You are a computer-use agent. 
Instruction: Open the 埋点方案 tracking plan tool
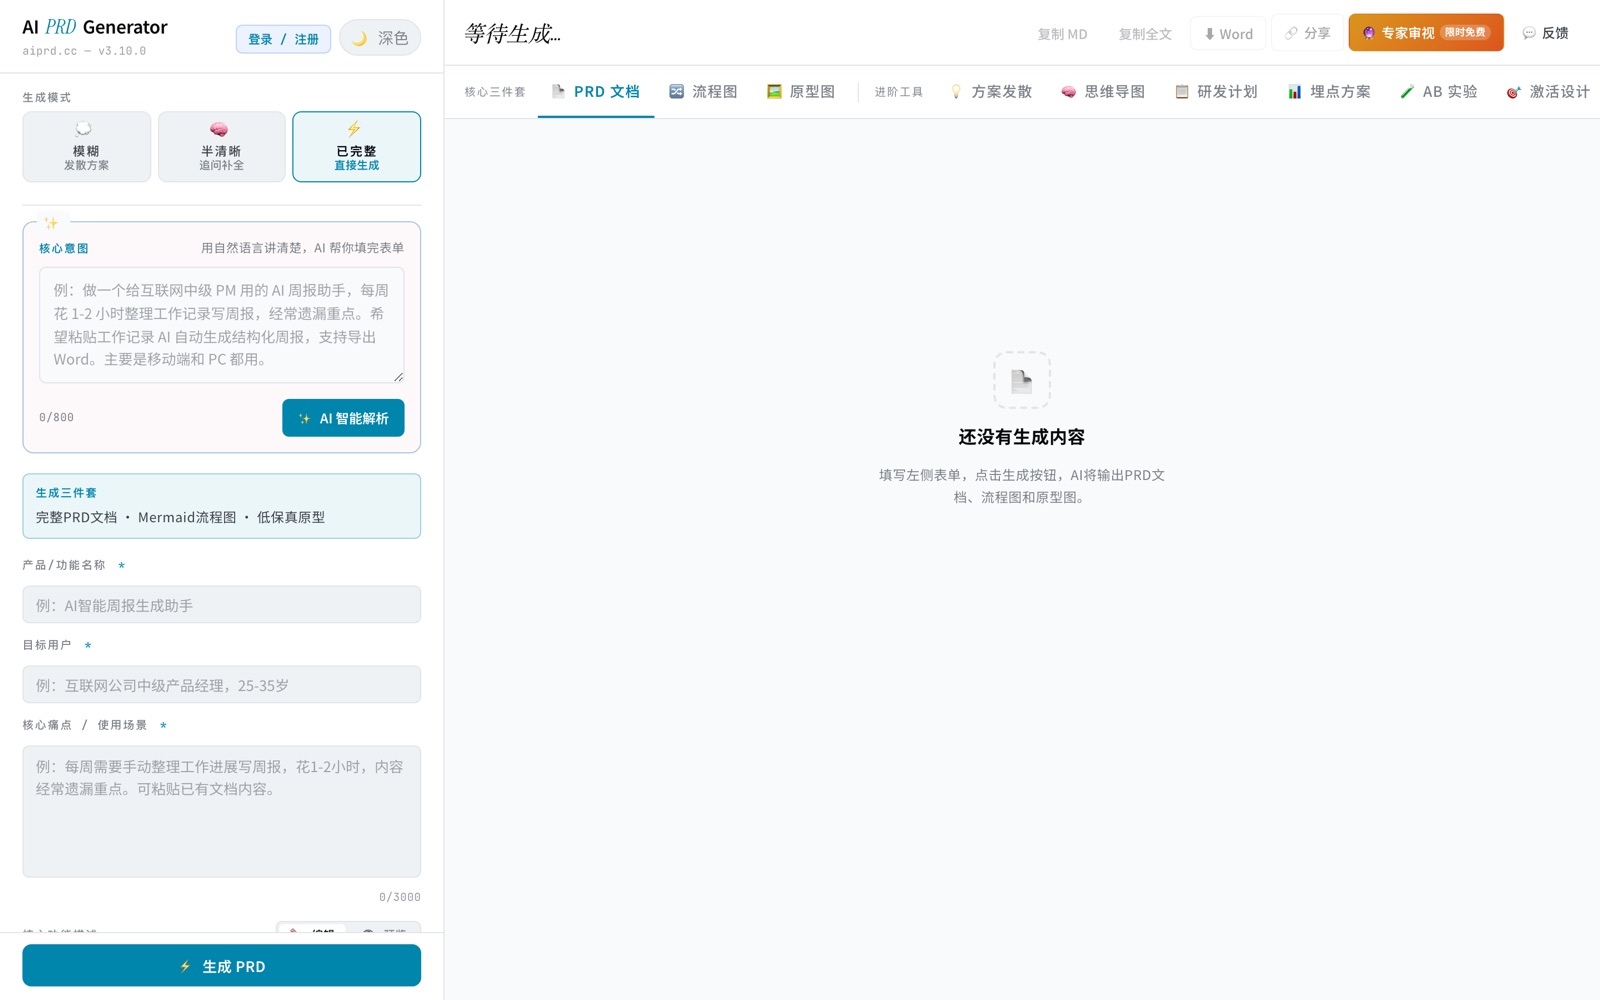[1329, 91]
